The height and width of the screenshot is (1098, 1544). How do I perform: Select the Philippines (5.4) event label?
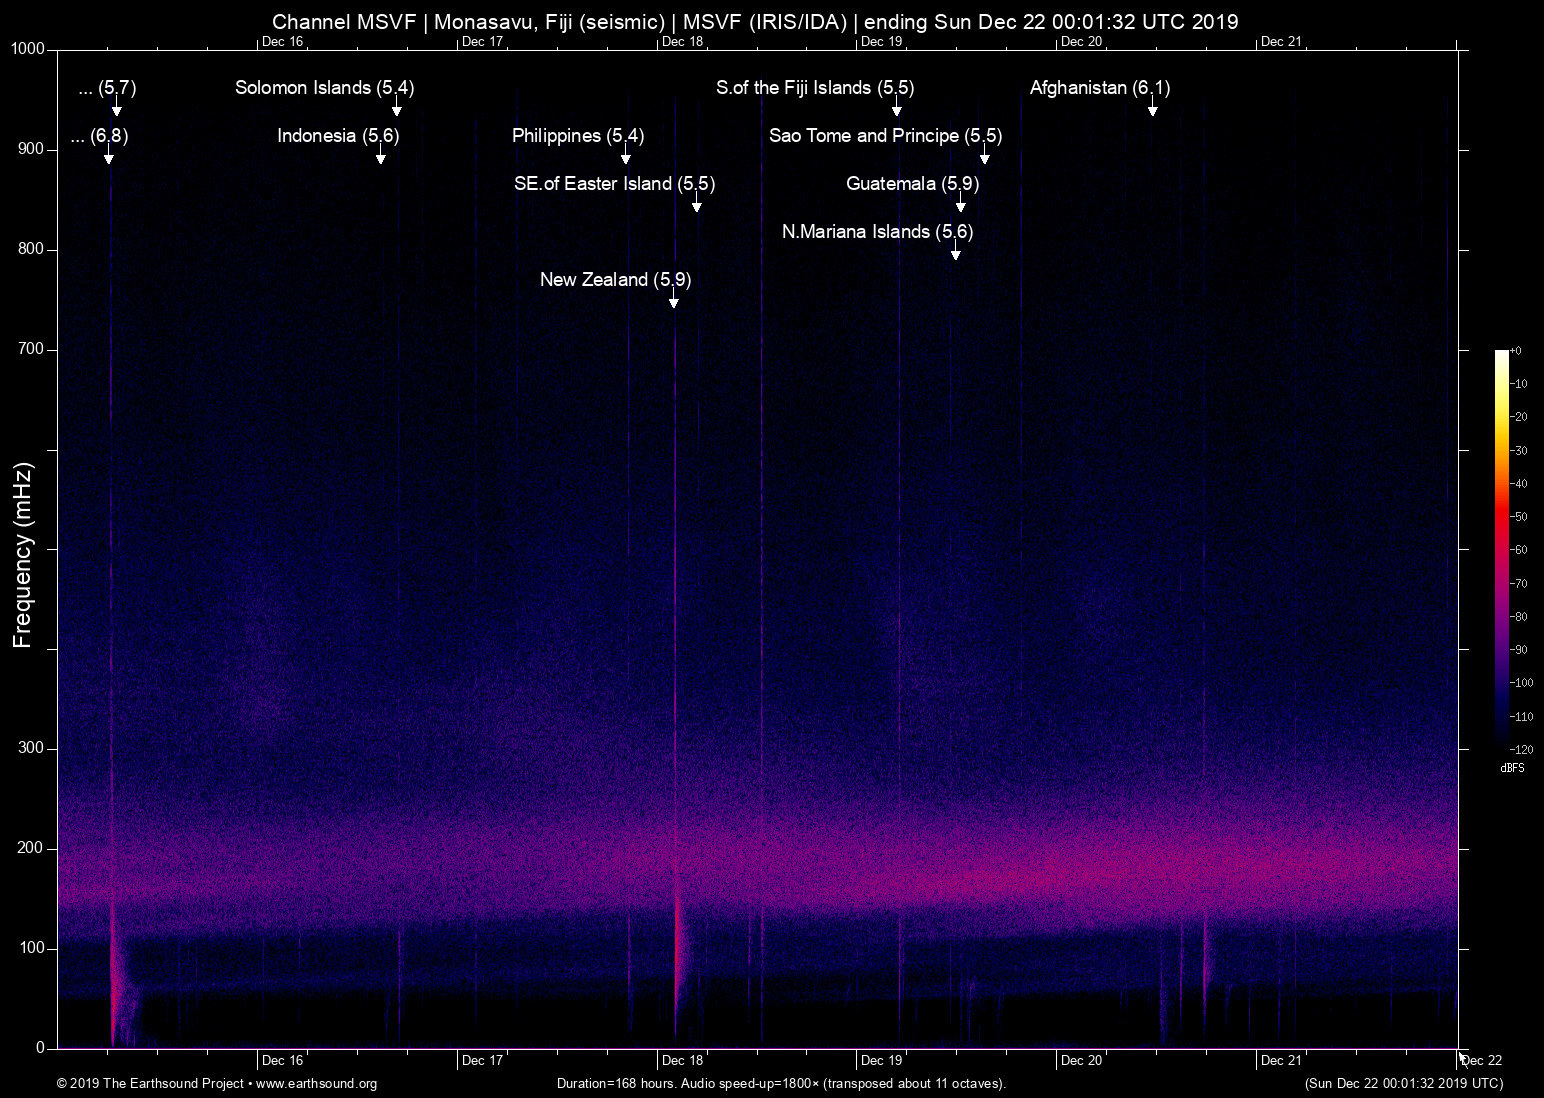click(578, 136)
